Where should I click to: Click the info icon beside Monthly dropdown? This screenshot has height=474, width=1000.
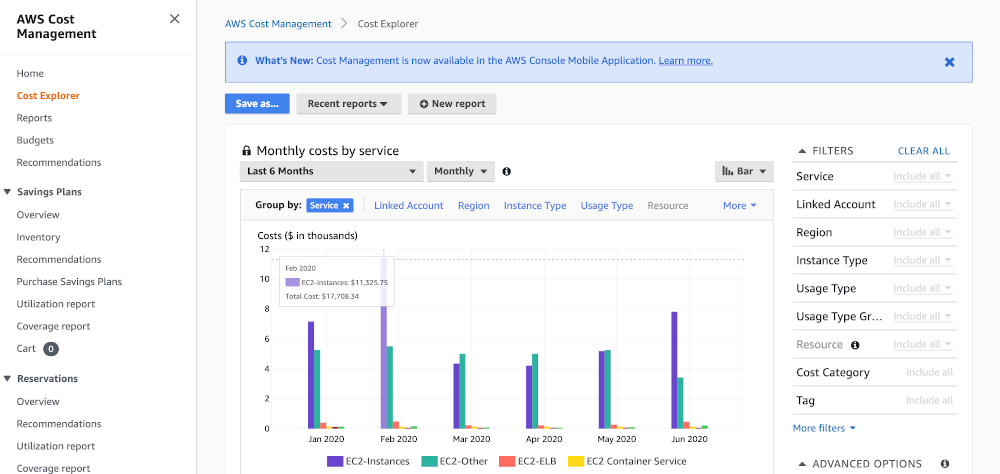pyautogui.click(x=506, y=172)
